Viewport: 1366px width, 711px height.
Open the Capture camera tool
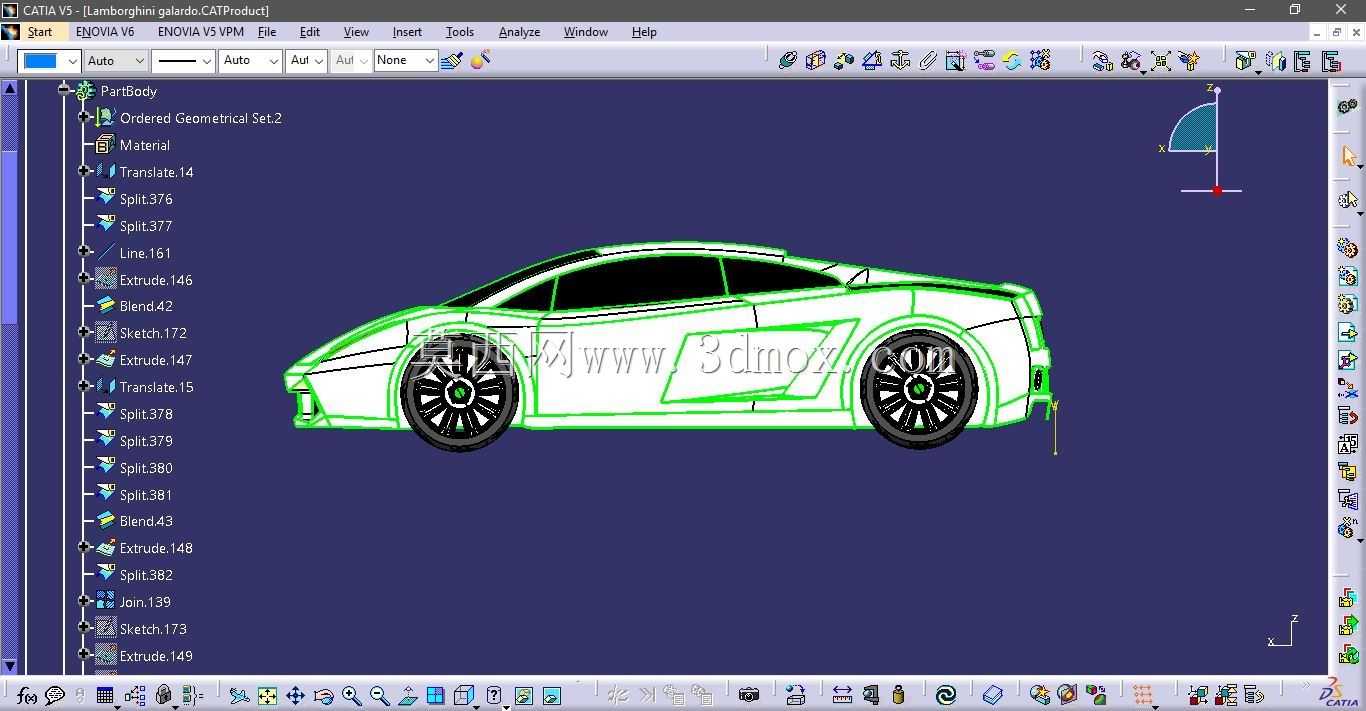pyautogui.click(x=749, y=695)
